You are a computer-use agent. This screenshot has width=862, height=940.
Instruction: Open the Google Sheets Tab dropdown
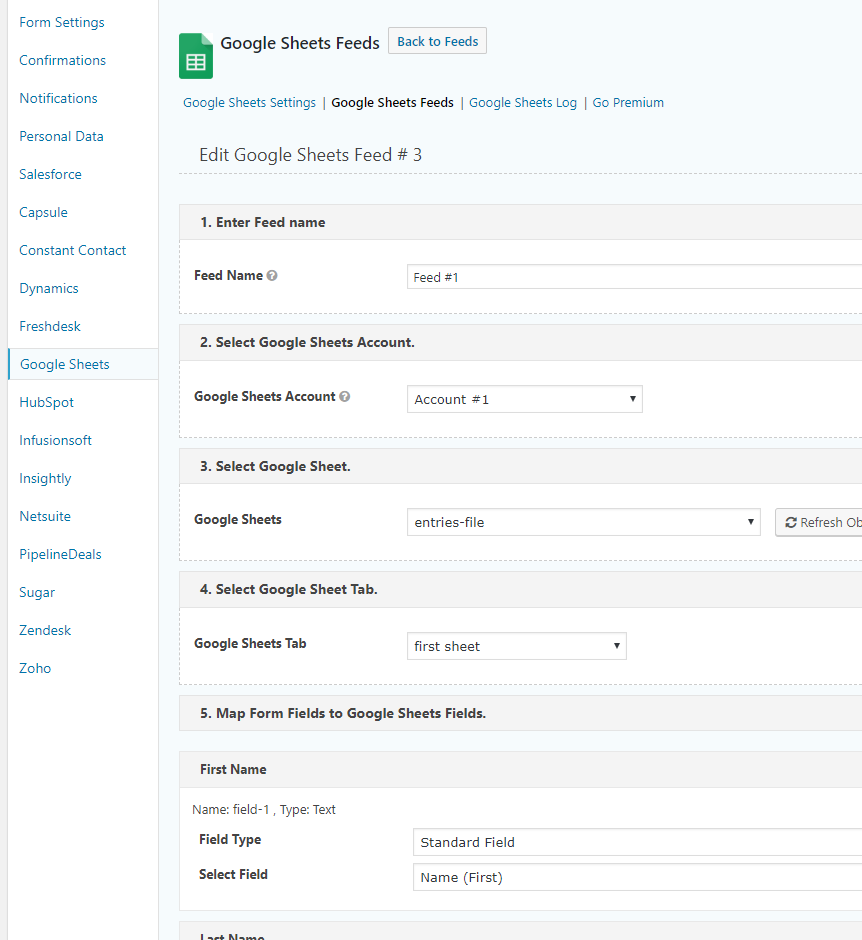(516, 646)
